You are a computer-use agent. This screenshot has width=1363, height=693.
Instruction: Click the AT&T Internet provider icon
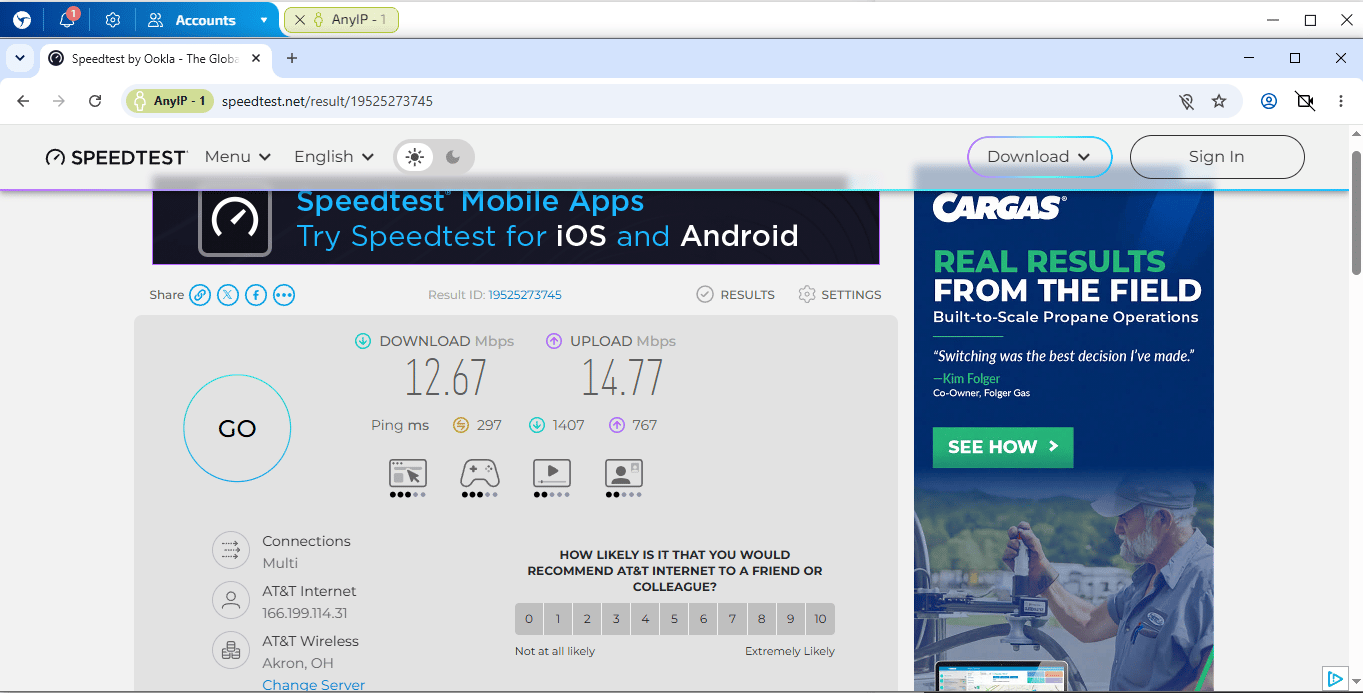(x=231, y=600)
